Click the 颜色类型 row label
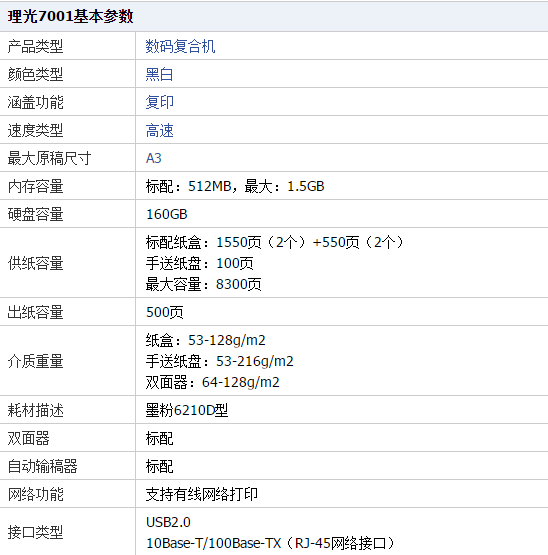 (35, 74)
